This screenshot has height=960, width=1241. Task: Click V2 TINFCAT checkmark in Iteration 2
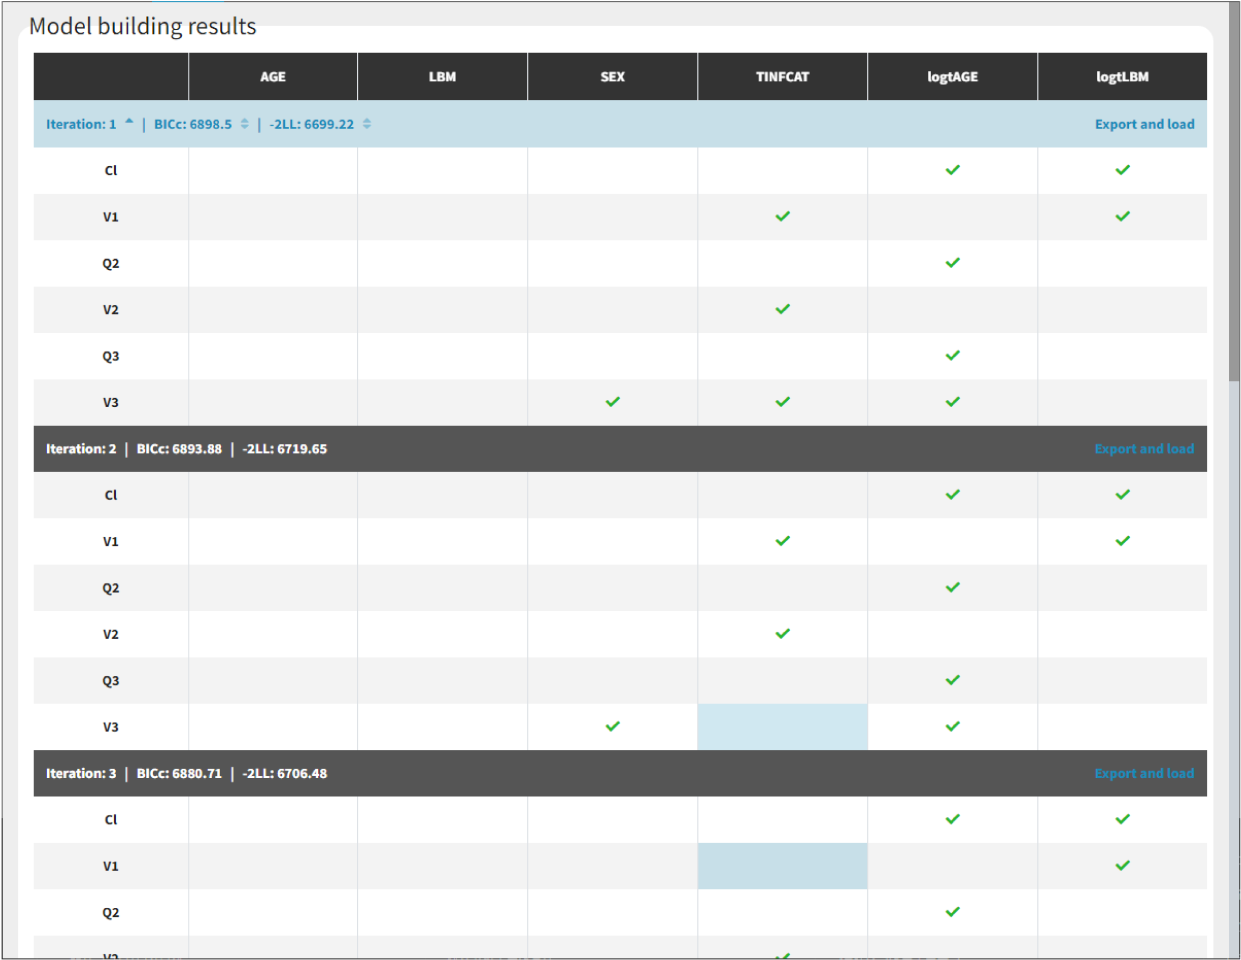coord(782,634)
